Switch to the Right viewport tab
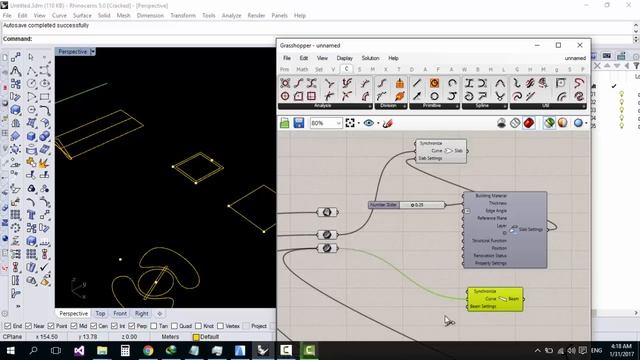This screenshot has height=360, width=640. pos(142,313)
